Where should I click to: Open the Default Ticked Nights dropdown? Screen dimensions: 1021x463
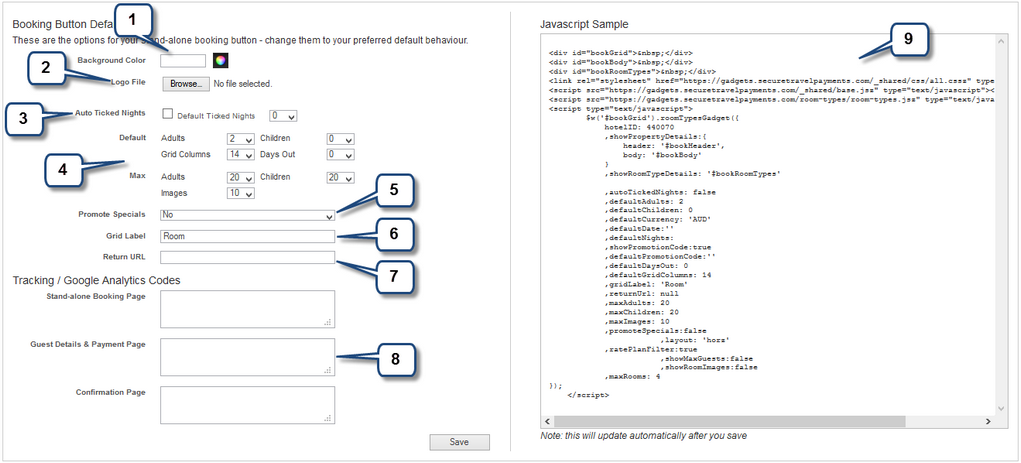pos(283,116)
